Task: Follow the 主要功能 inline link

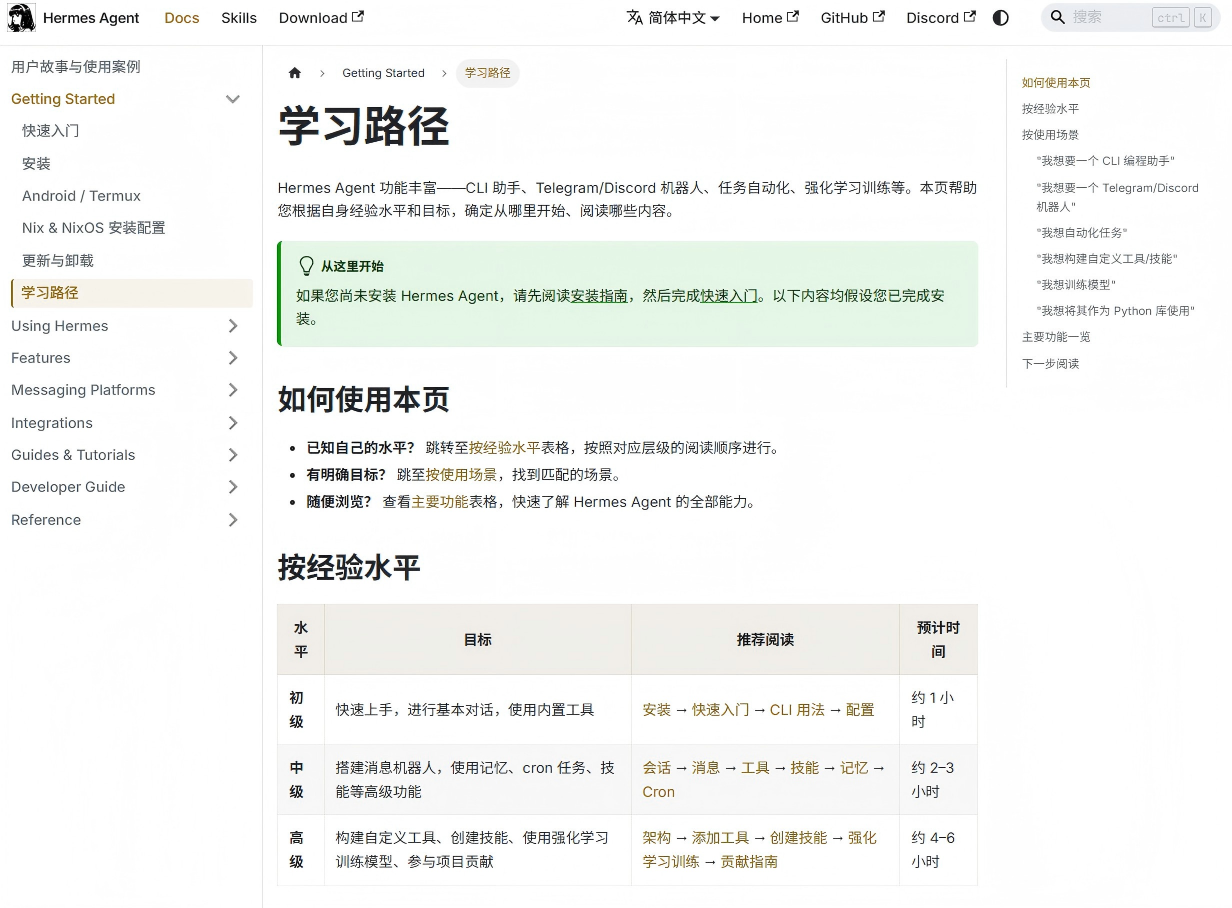Action: [440, 502]
